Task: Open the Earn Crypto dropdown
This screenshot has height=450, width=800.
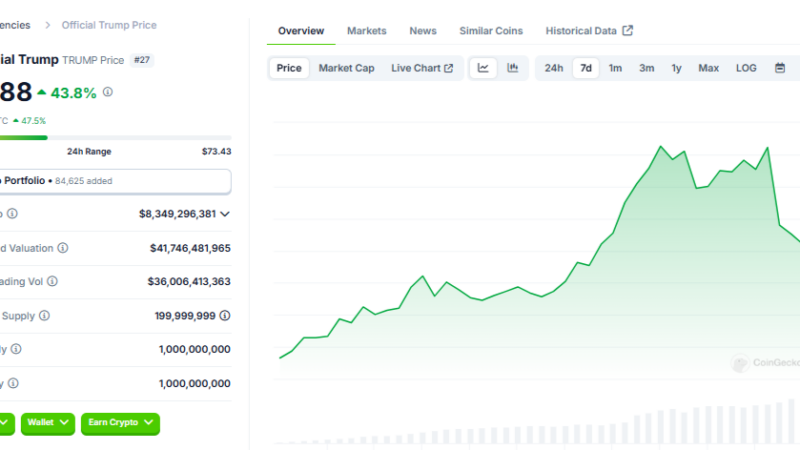Action: tap(120, 423)
